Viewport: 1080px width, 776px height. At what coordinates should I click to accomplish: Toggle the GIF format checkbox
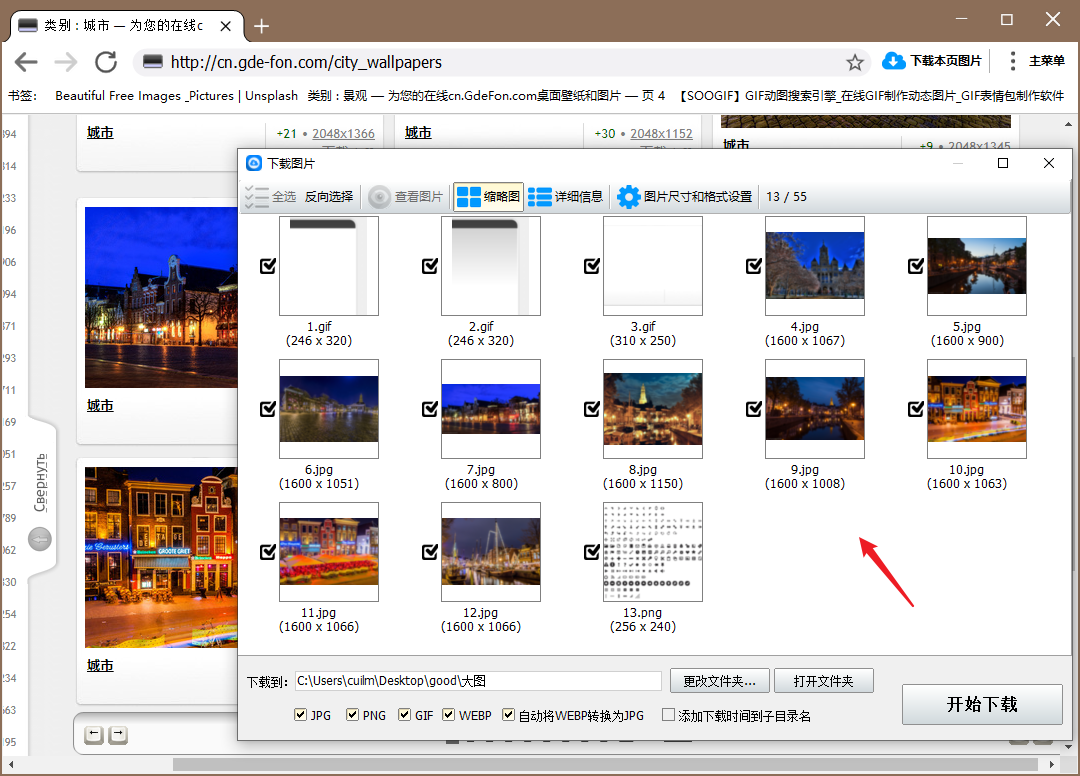[x=404, y=715]
